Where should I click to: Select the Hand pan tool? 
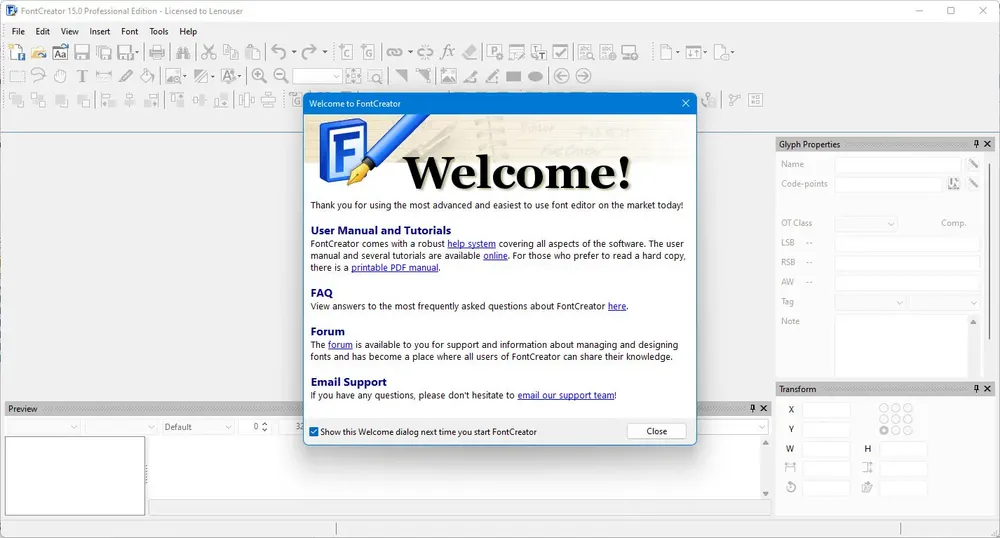click(60, 76)
